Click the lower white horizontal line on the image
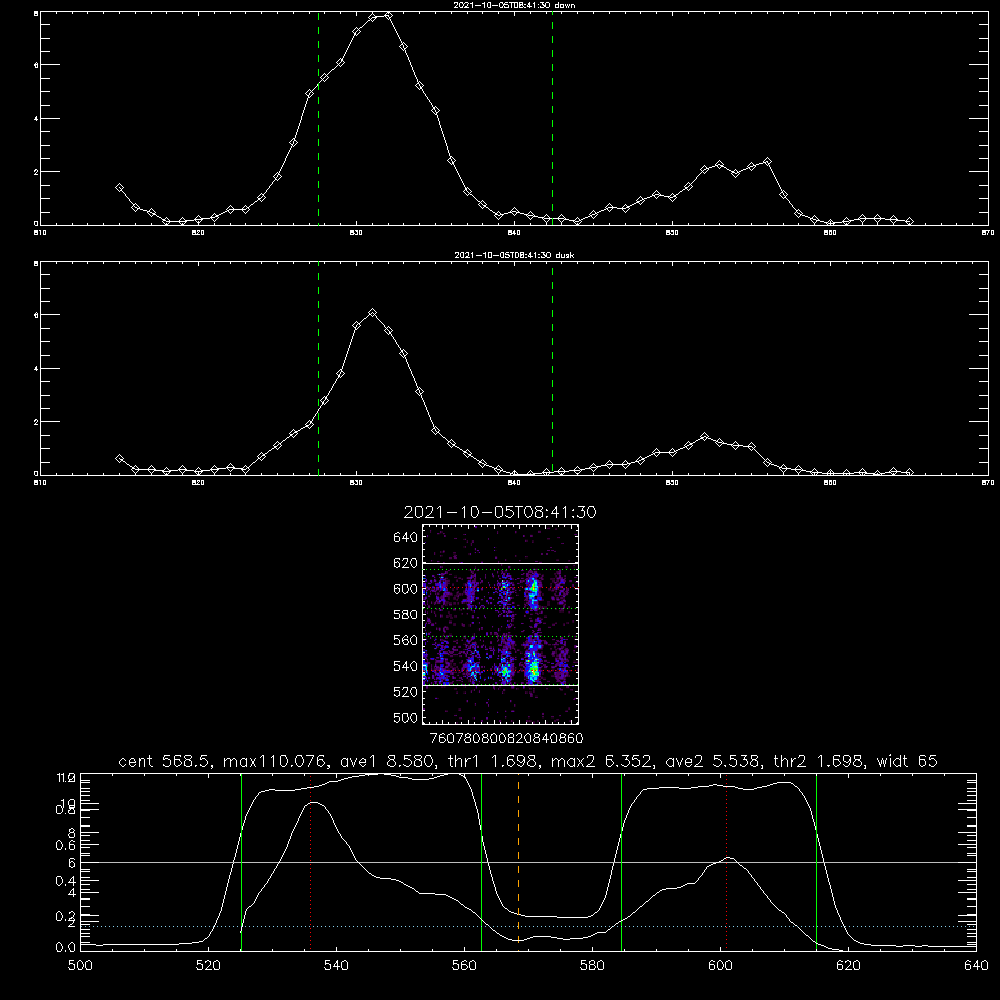1000x1000 pixels. tap(501, 685)
